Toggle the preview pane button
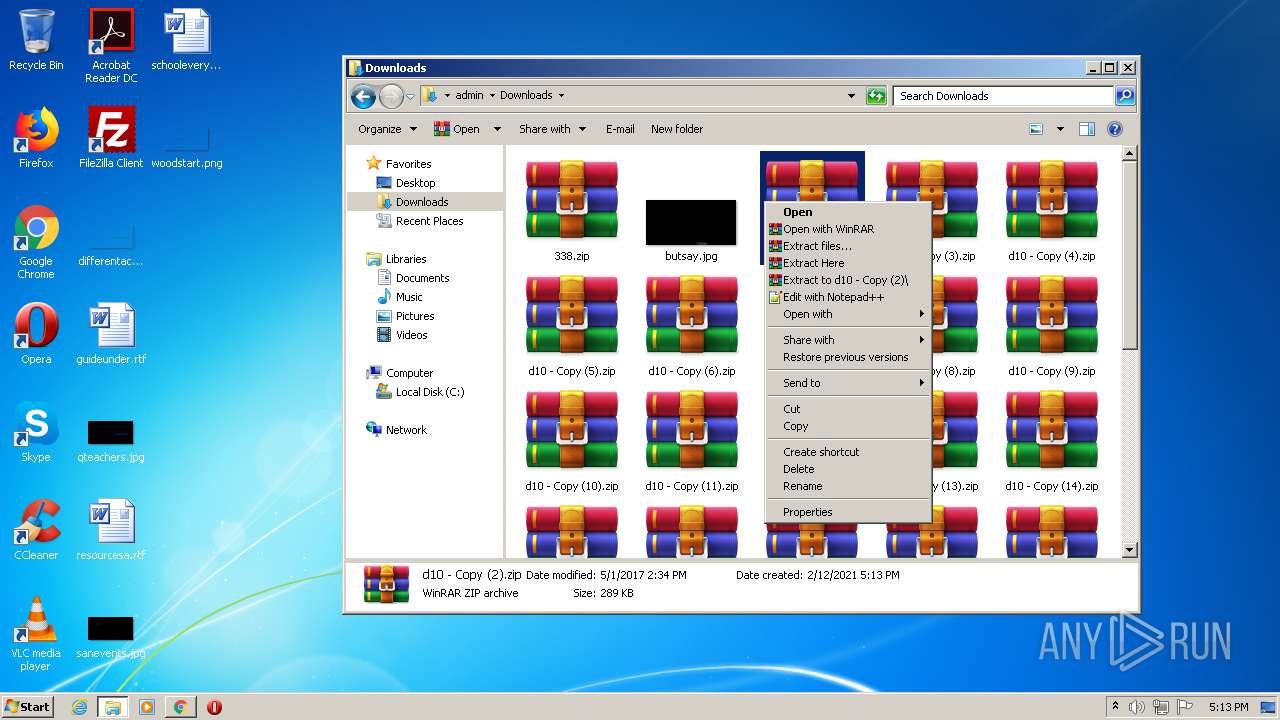This screenshot has height=720, width=1280. (x=1087, y=129)
